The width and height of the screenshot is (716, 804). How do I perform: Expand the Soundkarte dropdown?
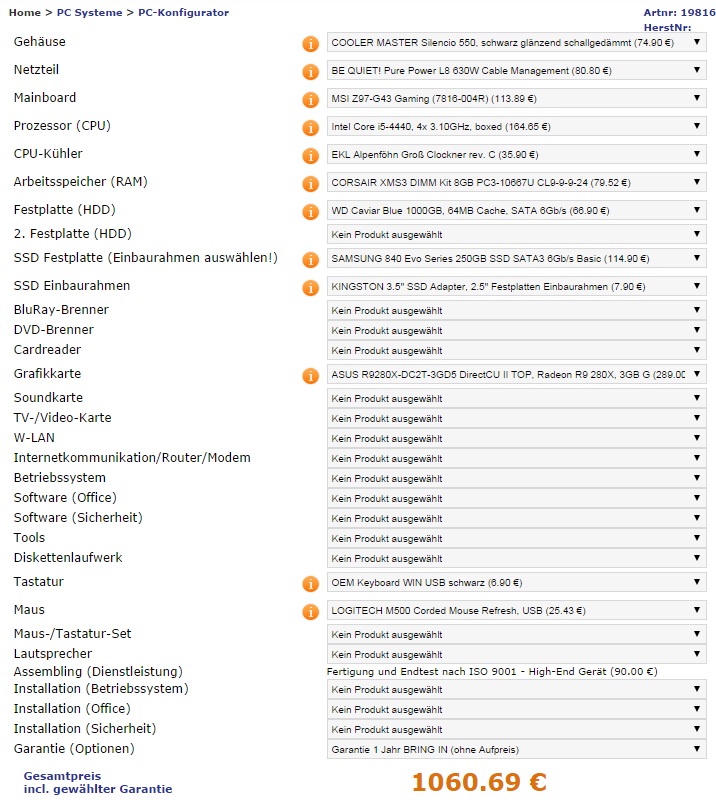point(516,398)
